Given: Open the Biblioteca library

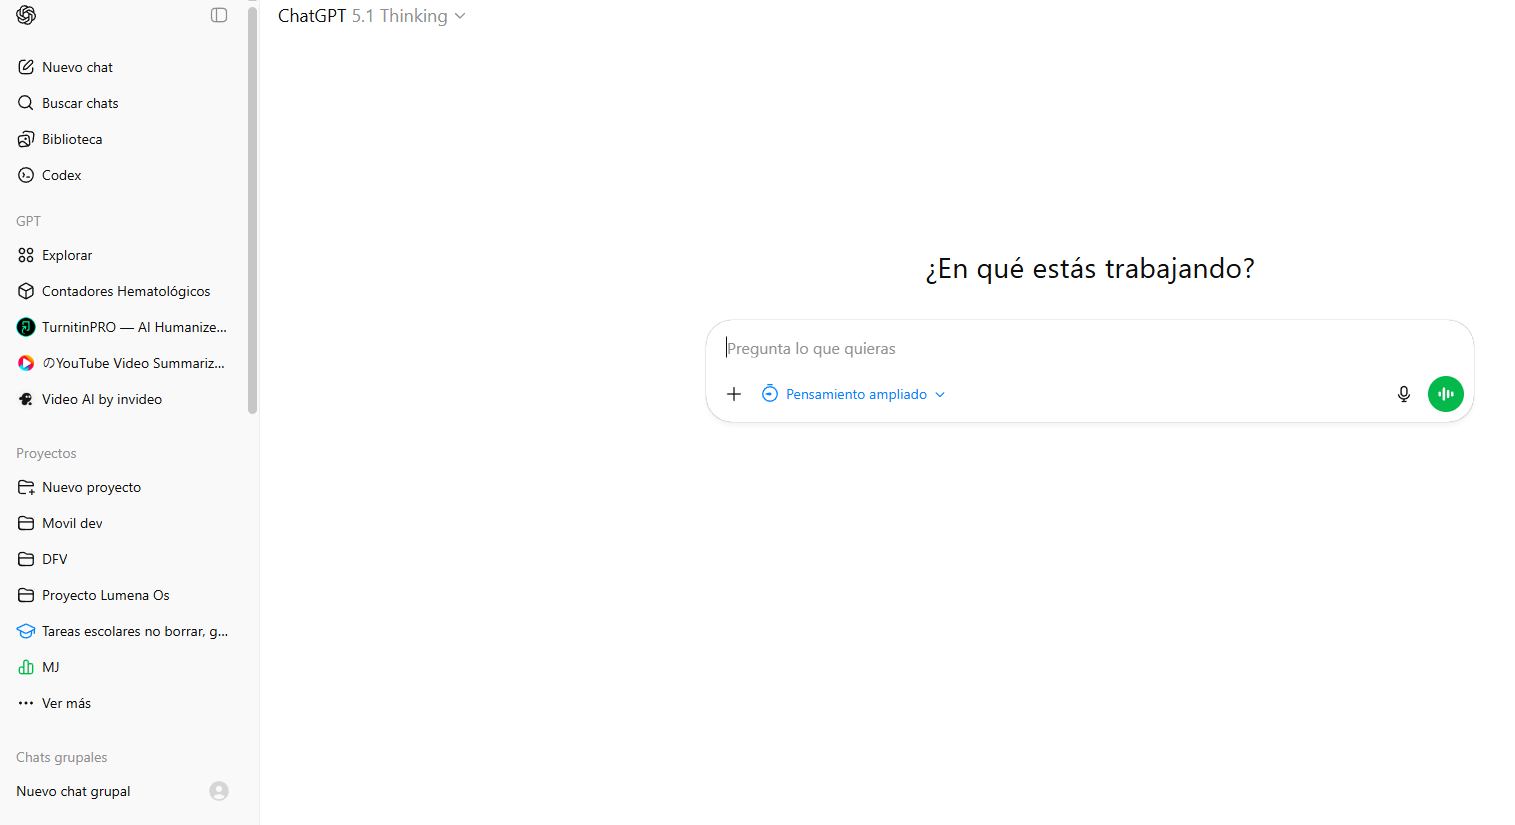Looking at the screenshot, I should click(x=72, y=139).
